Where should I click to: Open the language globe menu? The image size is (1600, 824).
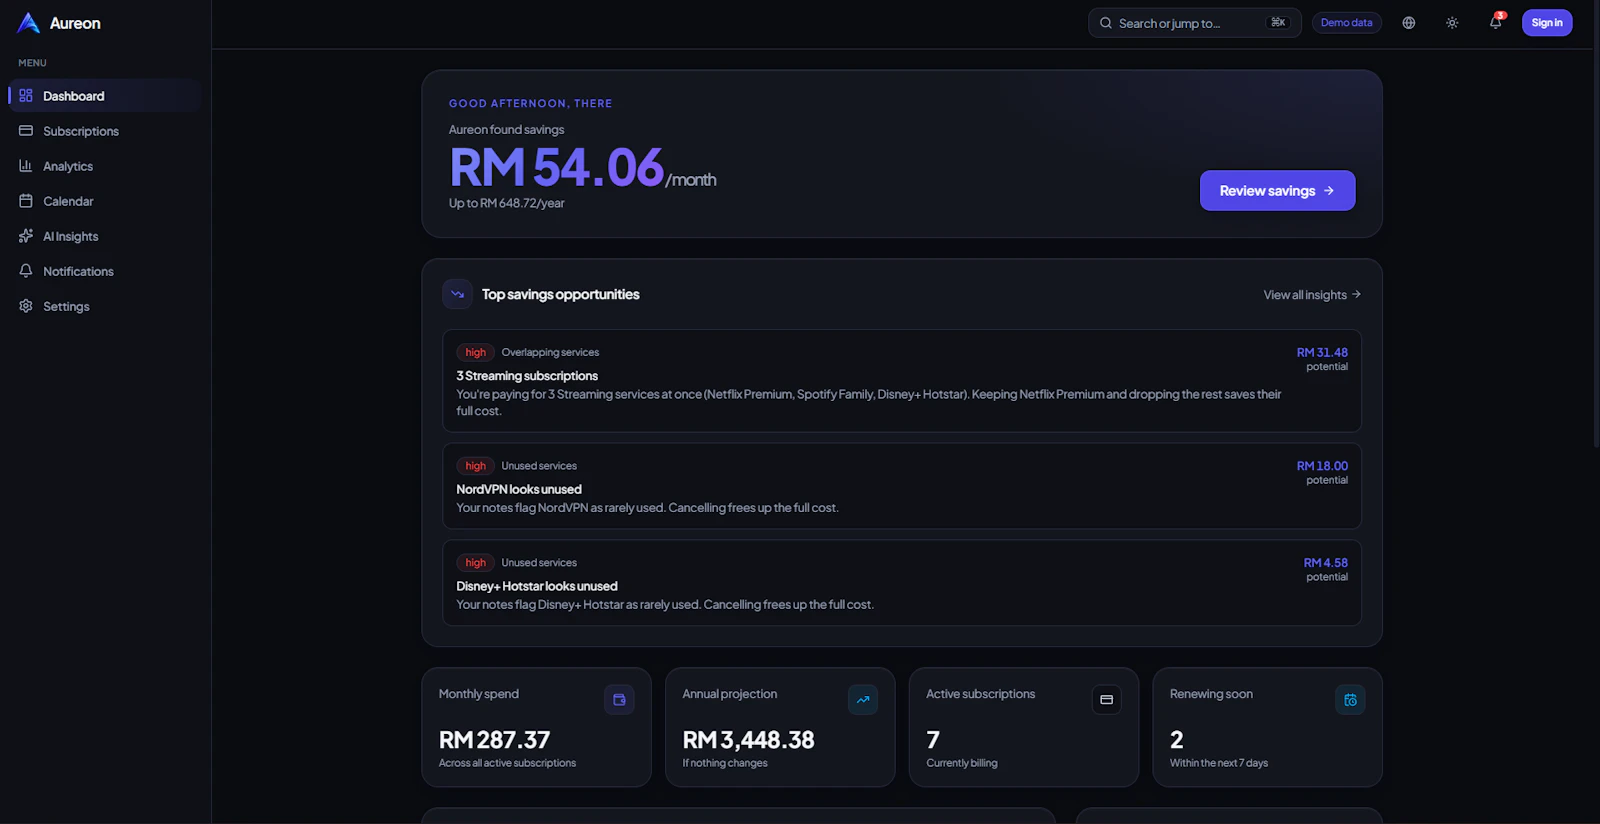click(1409, 23)
